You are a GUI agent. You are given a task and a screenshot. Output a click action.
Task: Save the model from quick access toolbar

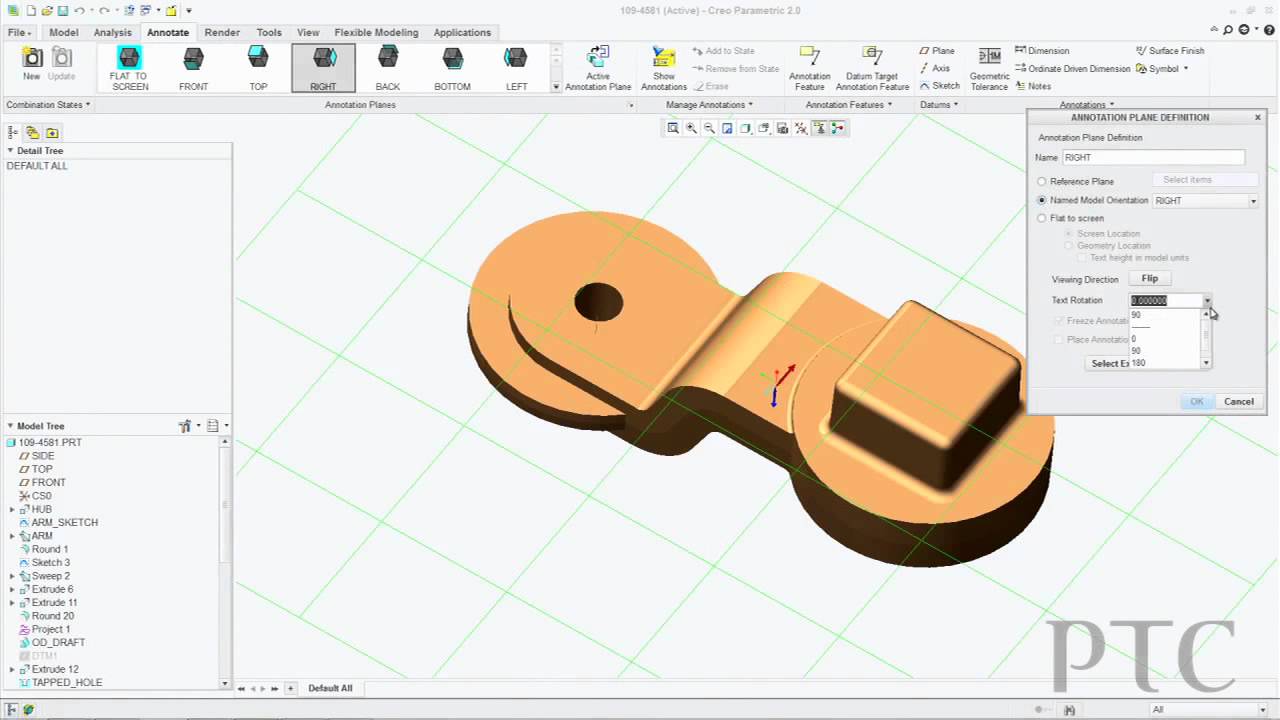coord(63,11)
